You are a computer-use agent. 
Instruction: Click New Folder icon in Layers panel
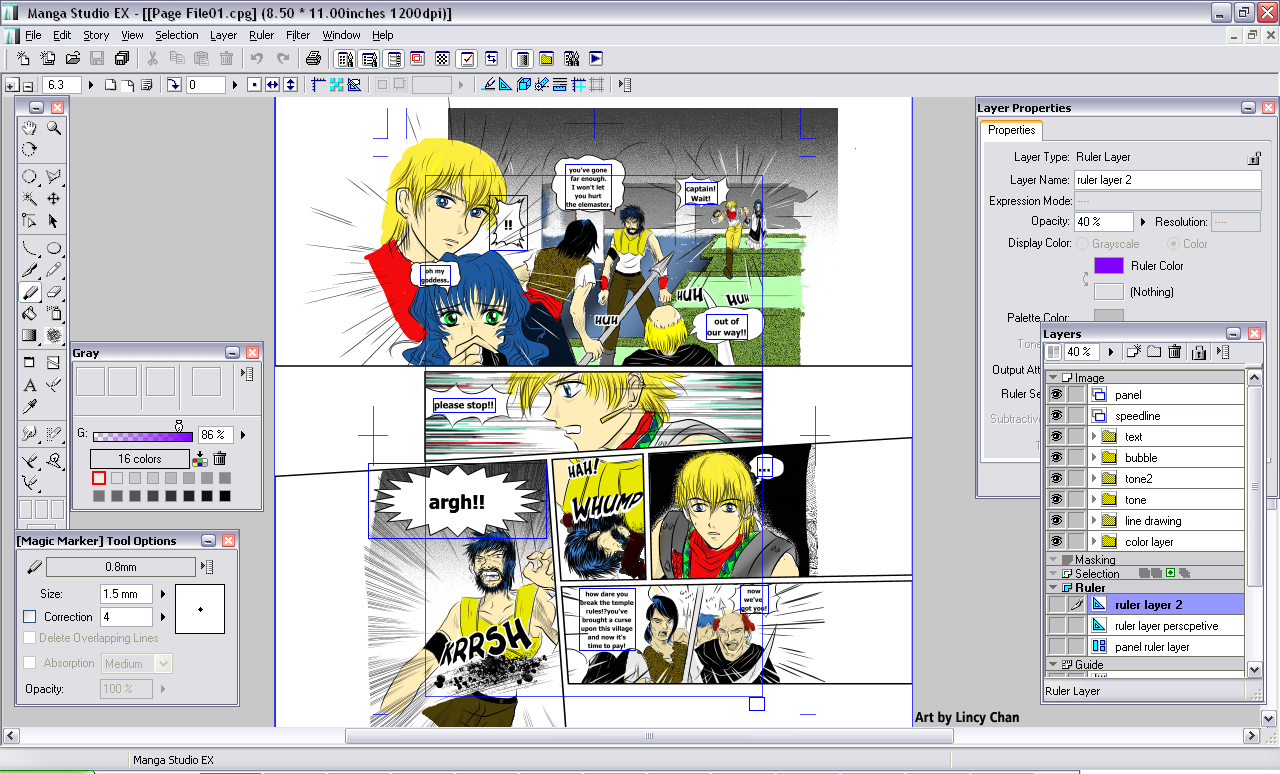tap(1154, 352)
